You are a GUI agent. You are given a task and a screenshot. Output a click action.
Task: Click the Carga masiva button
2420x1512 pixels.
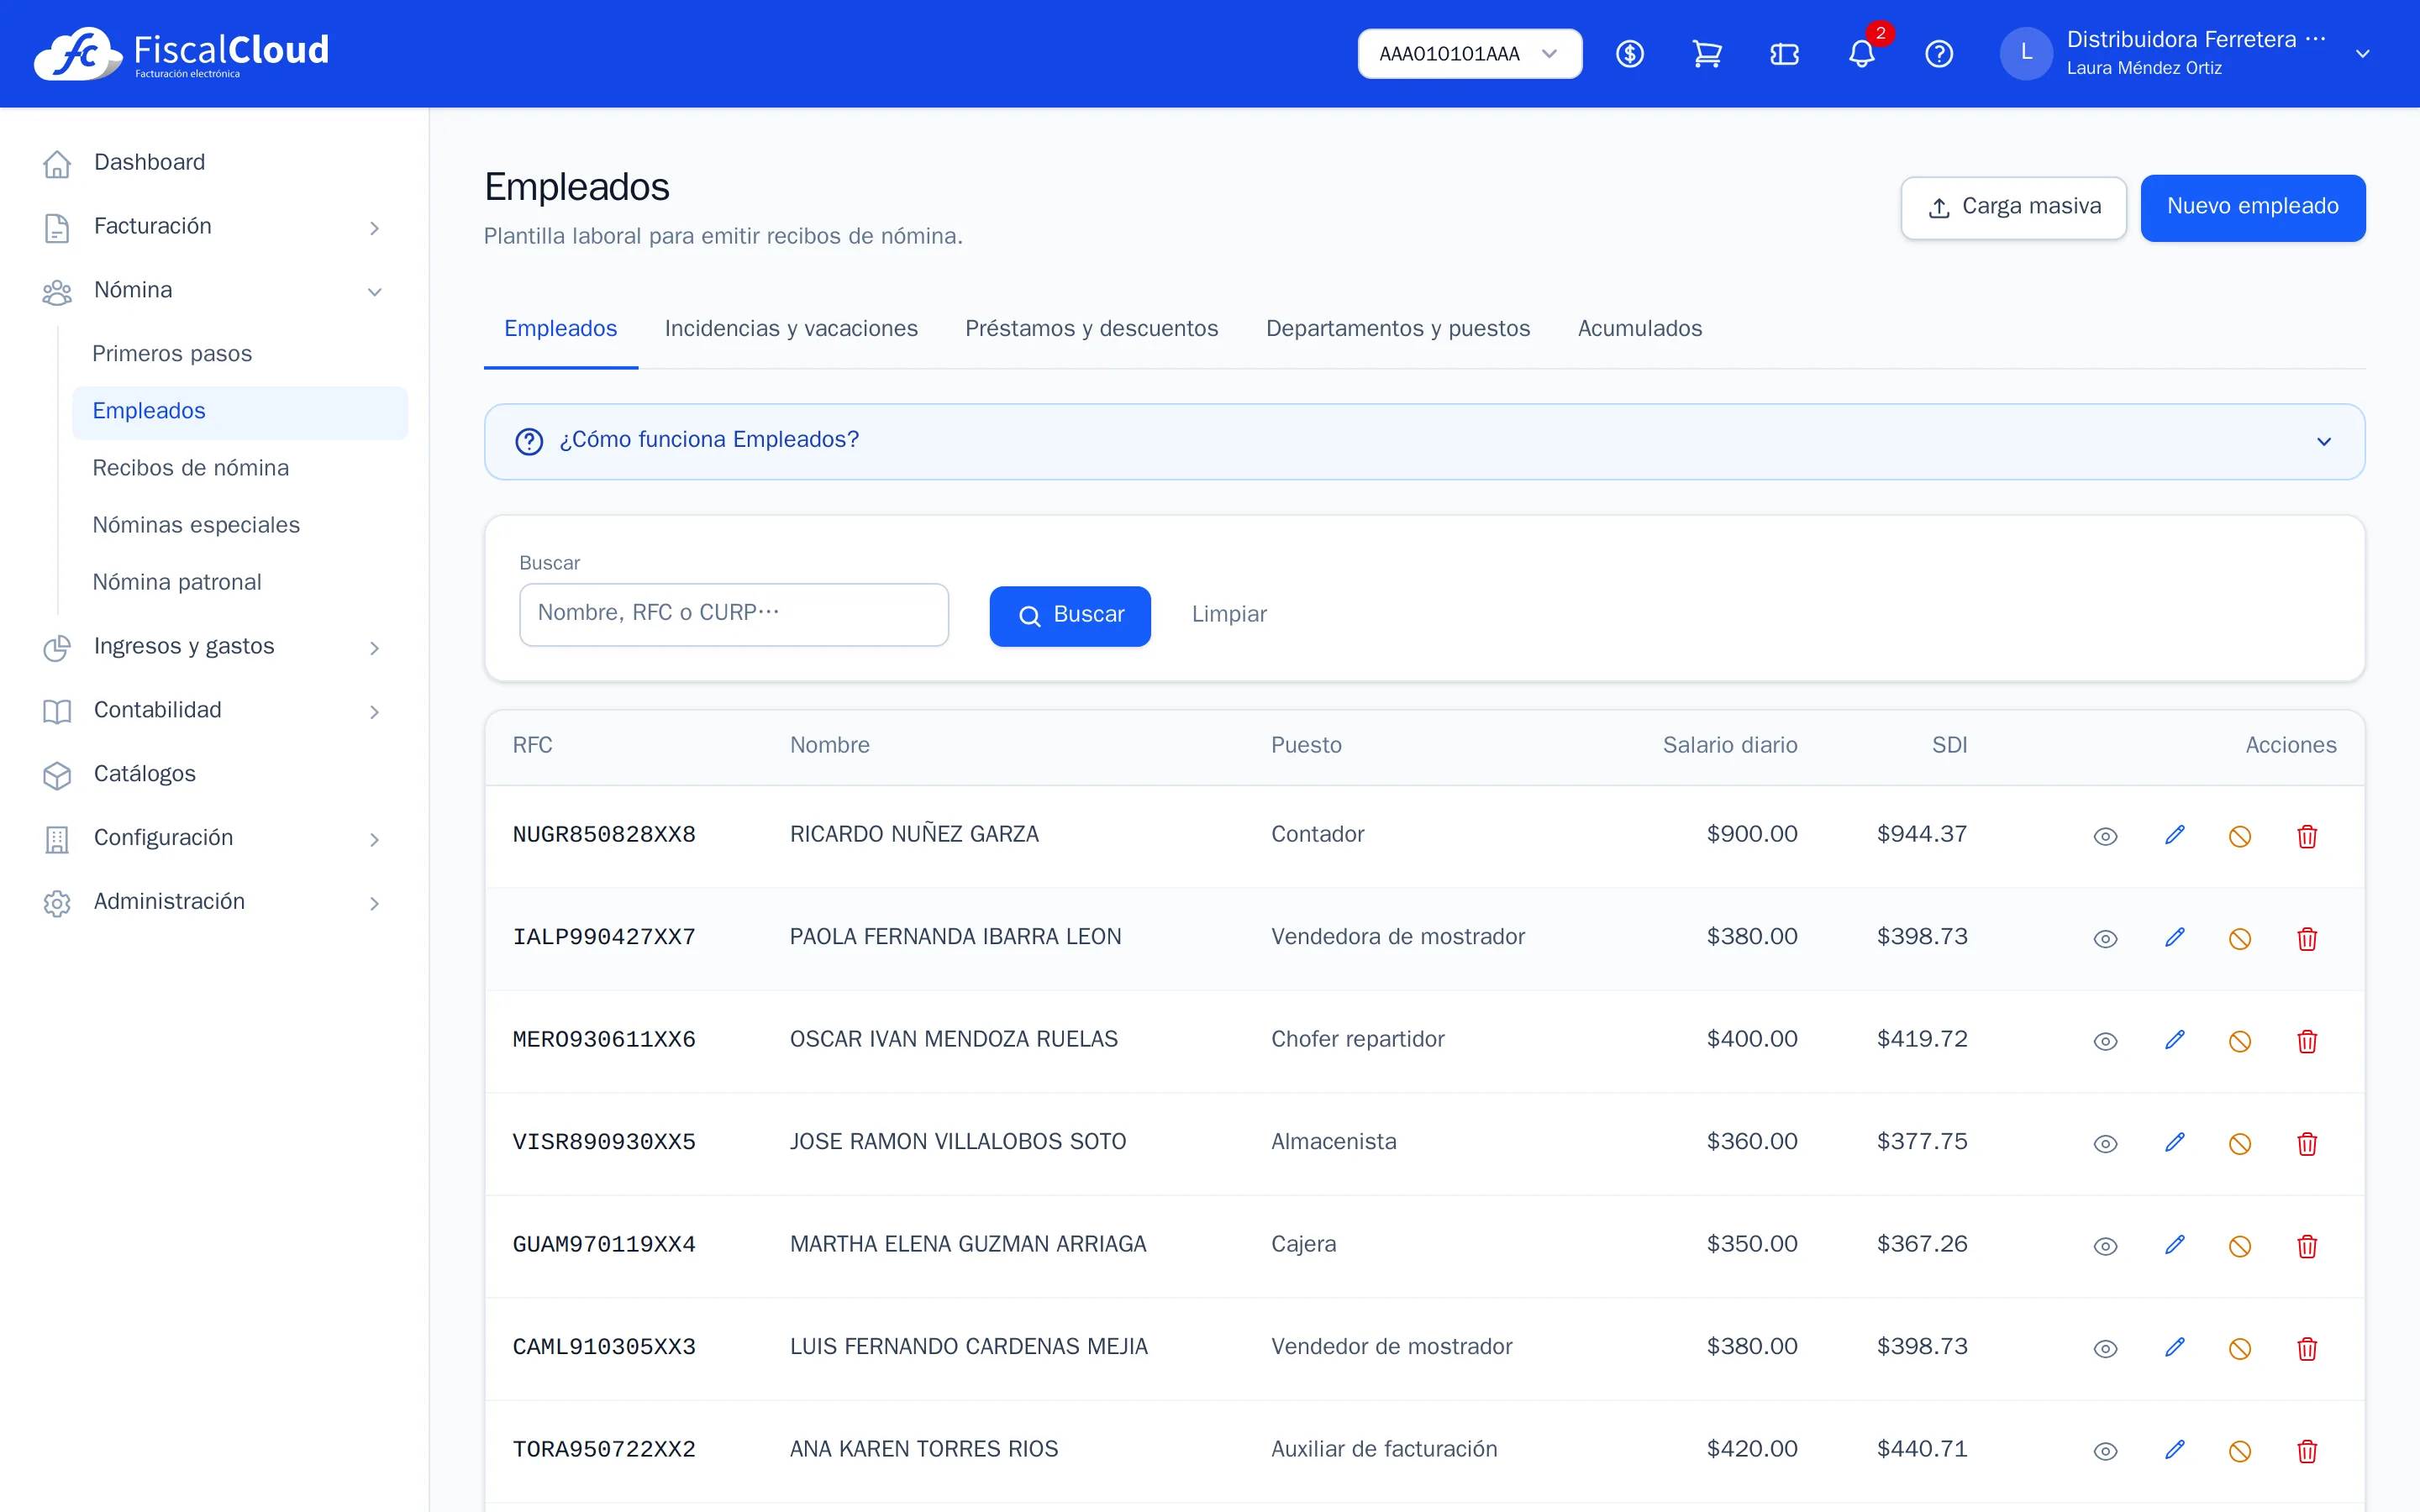pyautogui.click(x=2013, y=207)
